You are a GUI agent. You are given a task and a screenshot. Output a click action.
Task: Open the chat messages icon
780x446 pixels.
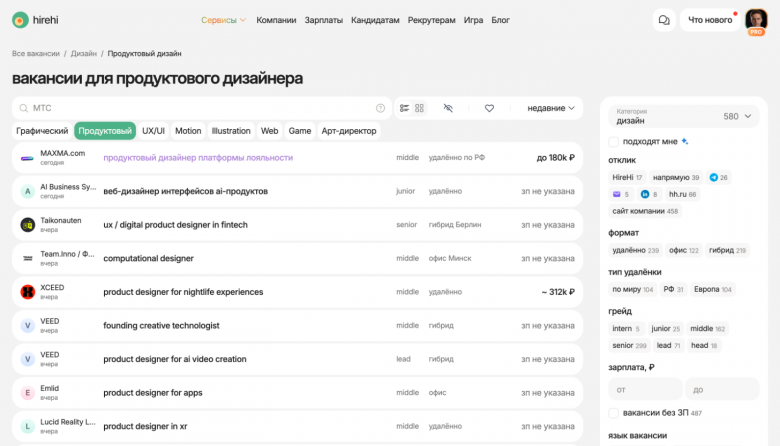[x=664, y=20]
